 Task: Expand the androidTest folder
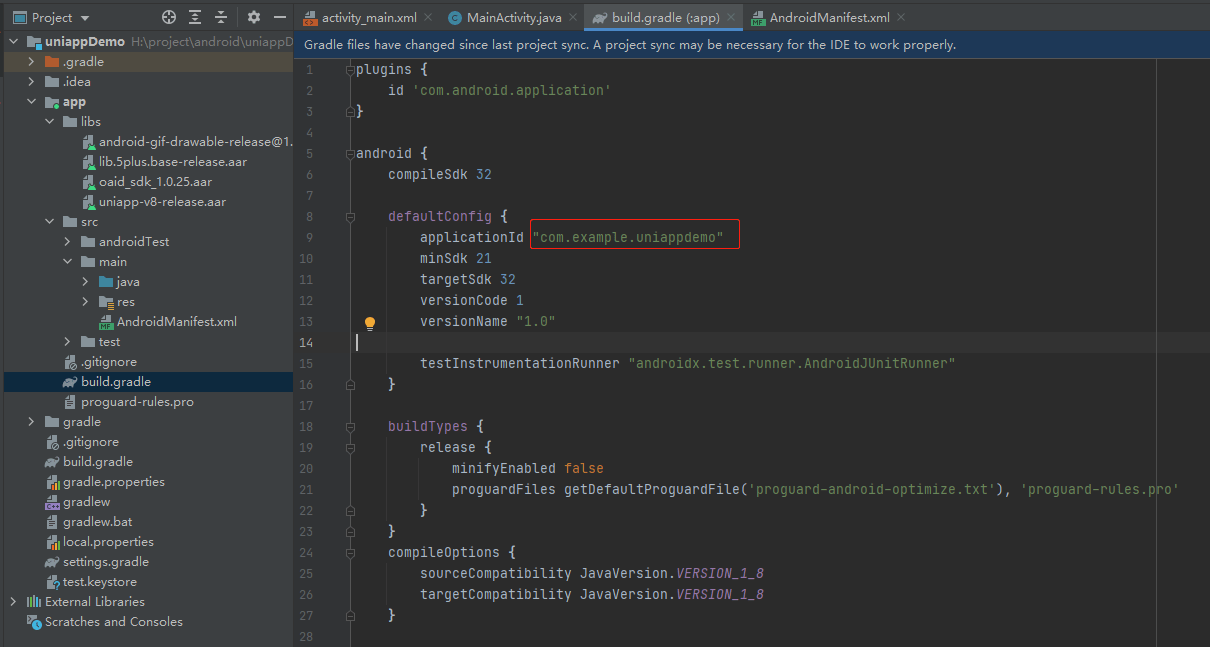coord(67,242)
